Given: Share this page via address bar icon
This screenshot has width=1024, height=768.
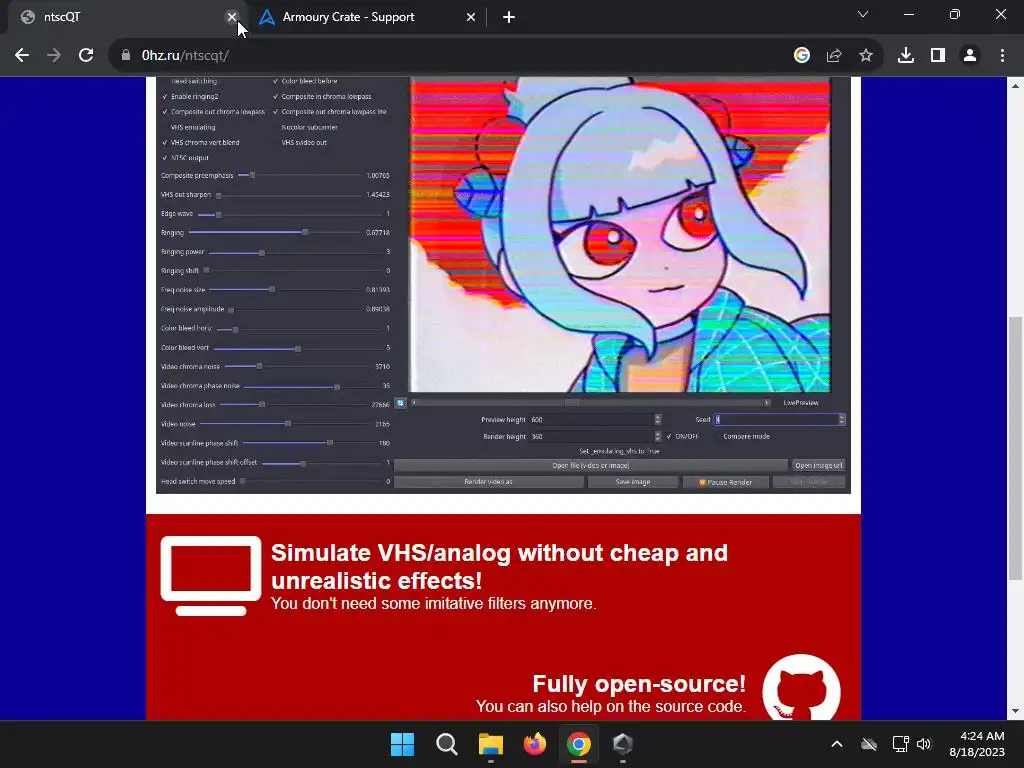Looking at the screenshot, I should [834, 56].
